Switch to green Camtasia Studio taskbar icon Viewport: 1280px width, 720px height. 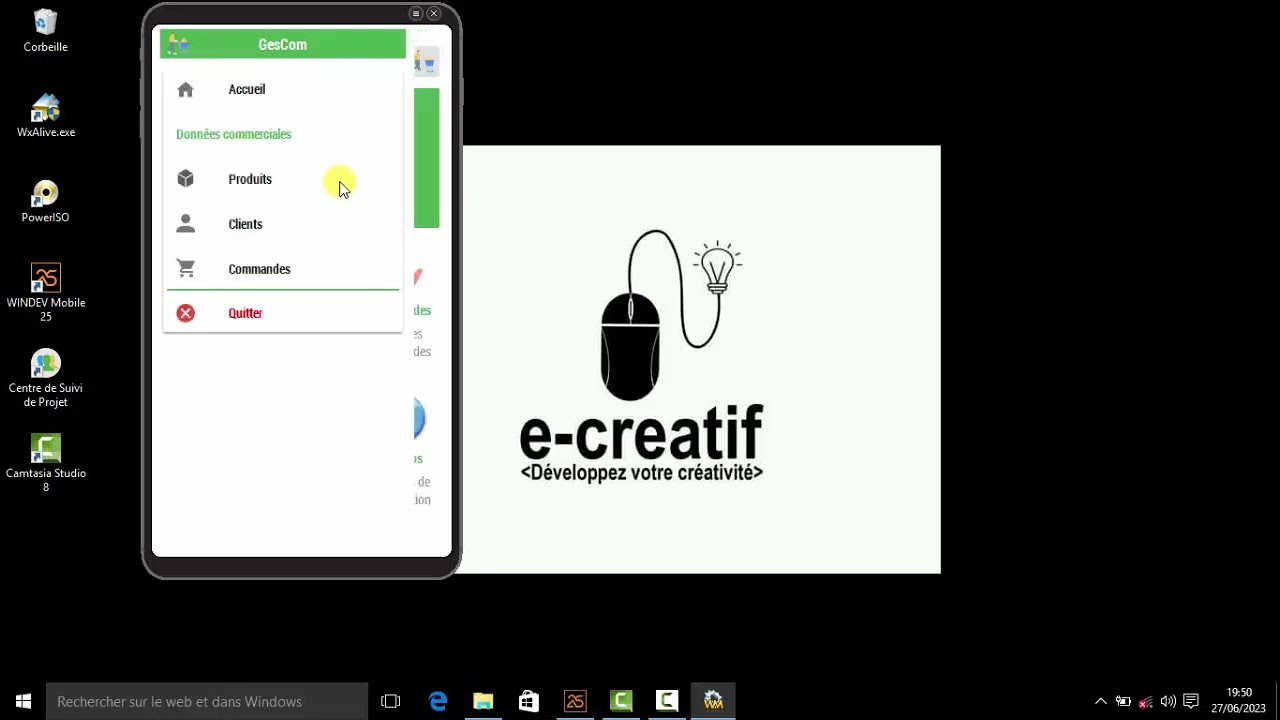click(x=621, y=701)
